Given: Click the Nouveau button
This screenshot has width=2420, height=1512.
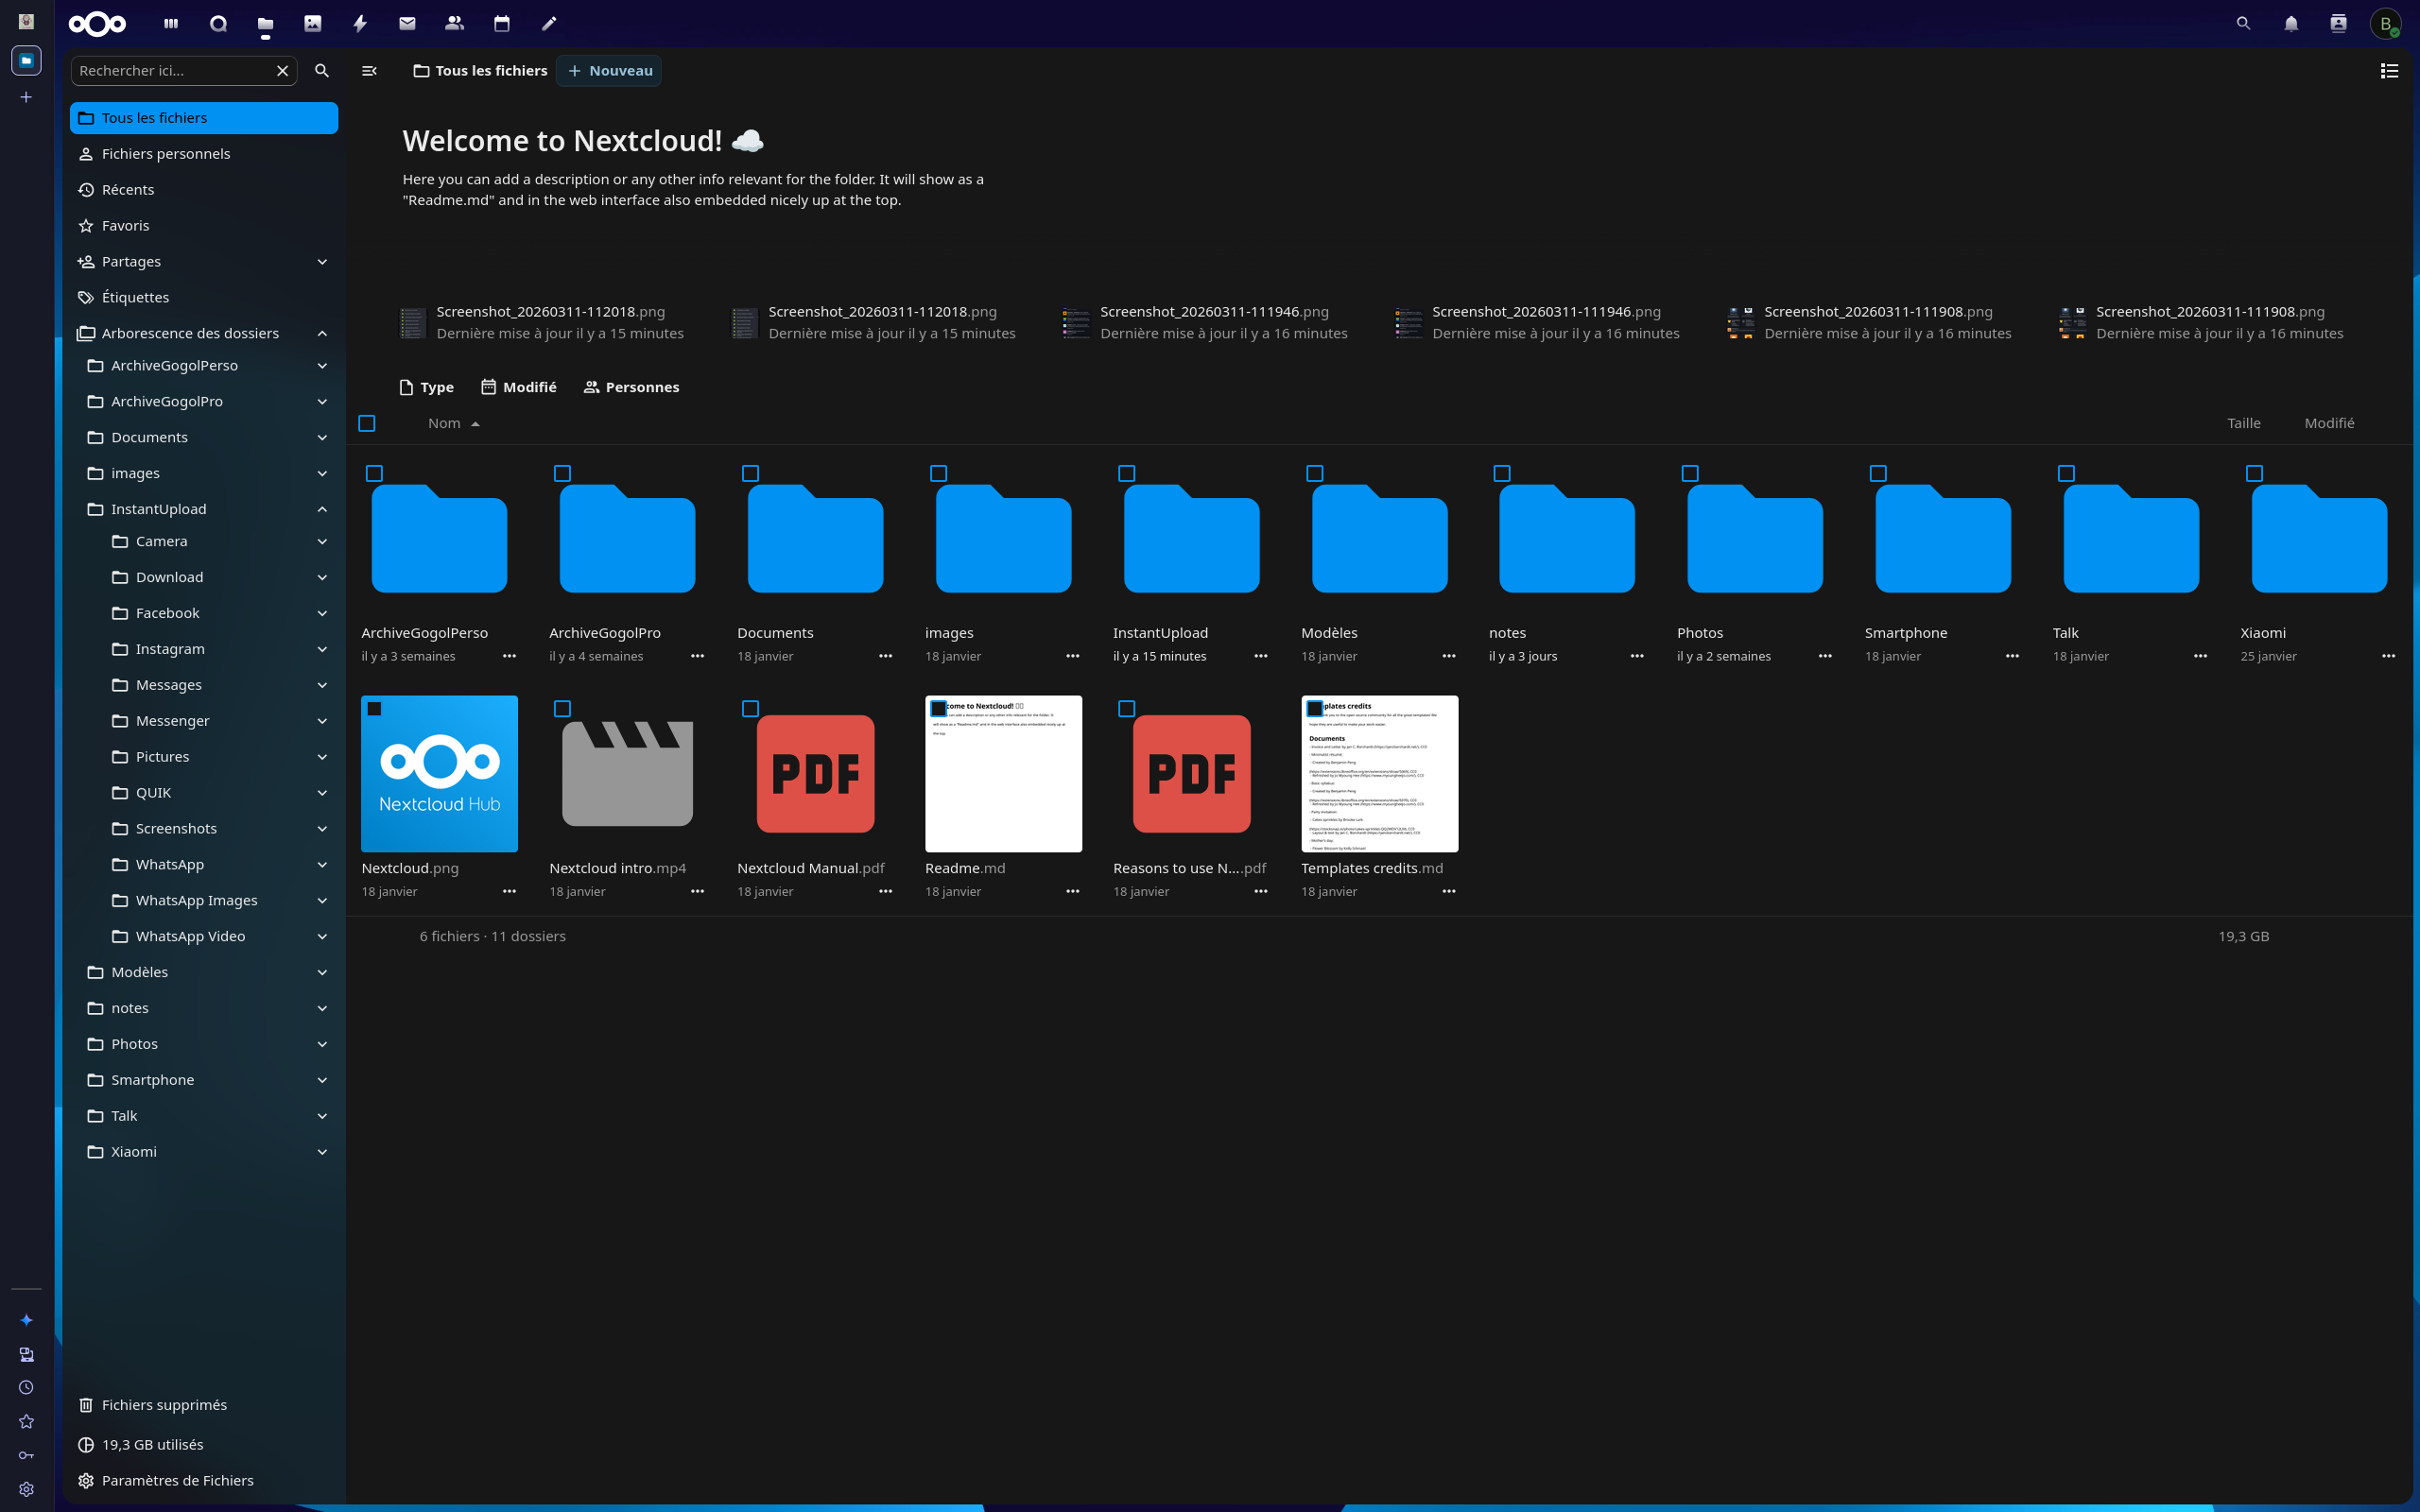Looking at the screenshot, I should (609, 71).
